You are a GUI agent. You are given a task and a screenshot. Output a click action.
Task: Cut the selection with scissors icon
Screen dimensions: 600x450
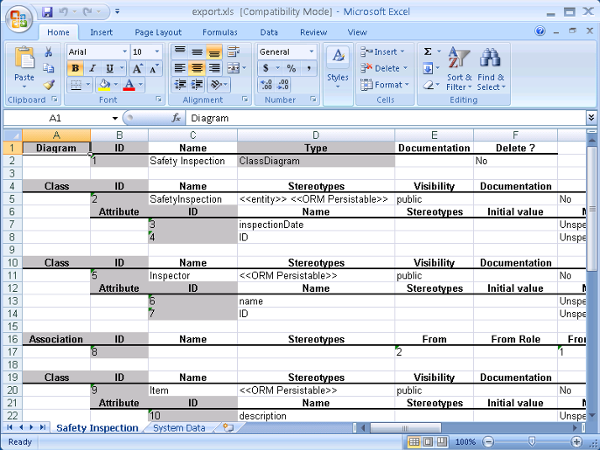[49, 52]
